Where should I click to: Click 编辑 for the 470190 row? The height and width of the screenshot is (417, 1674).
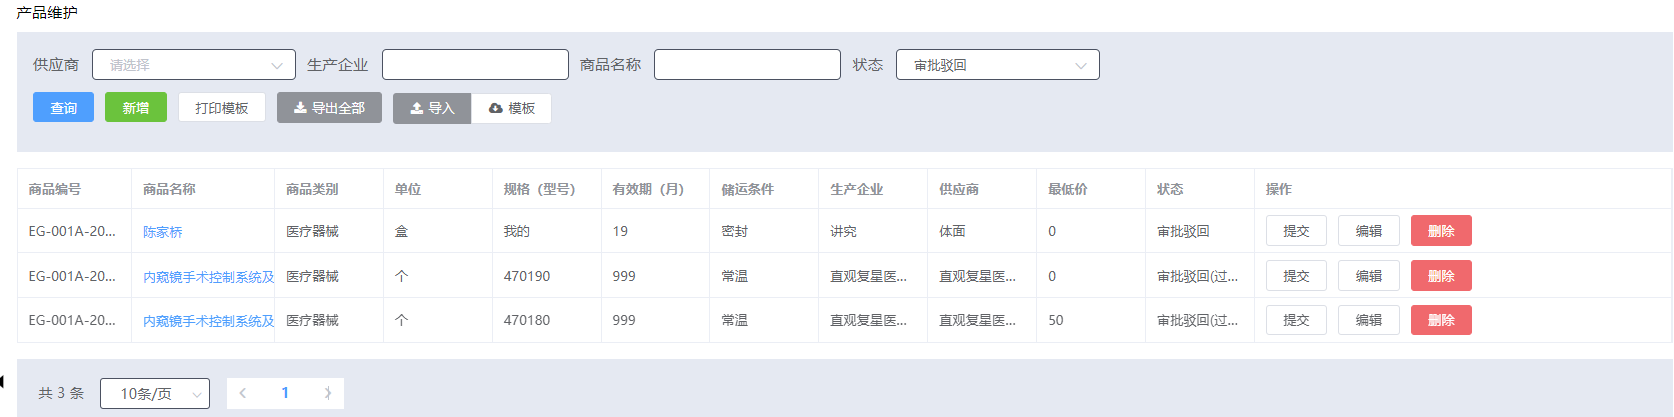click(1368, 276)
